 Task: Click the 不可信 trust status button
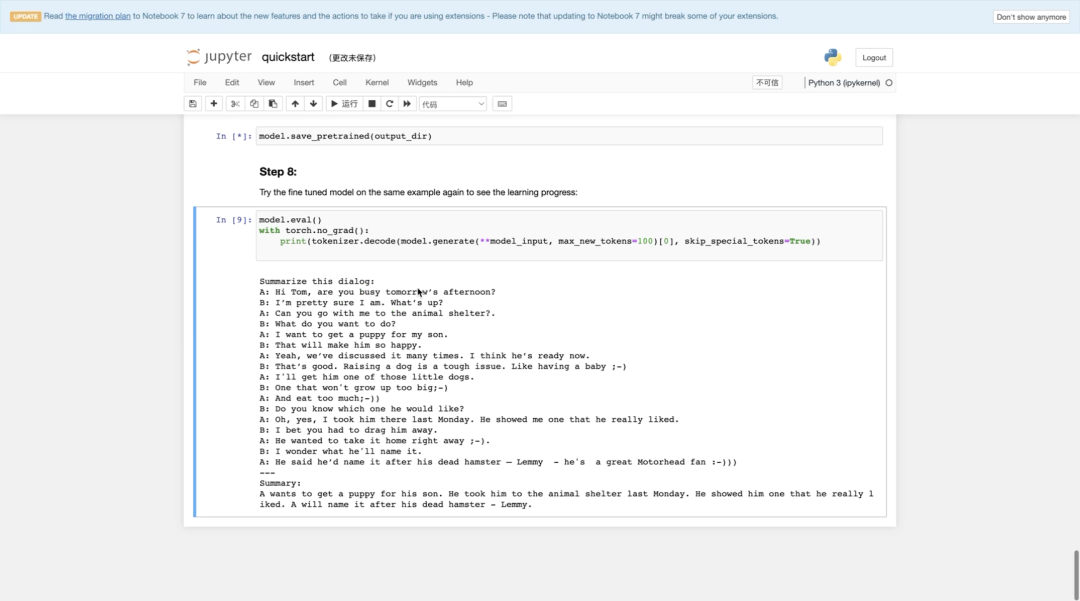767,83
